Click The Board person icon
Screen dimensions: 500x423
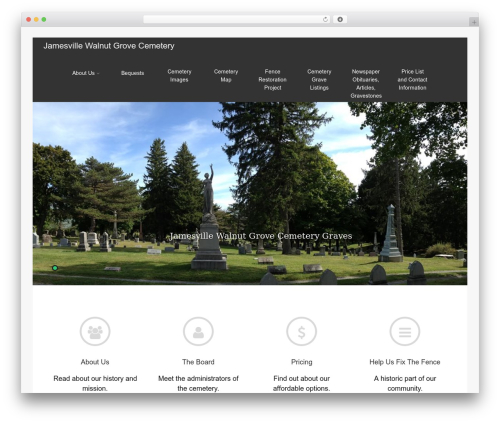(x=198, y=331)
